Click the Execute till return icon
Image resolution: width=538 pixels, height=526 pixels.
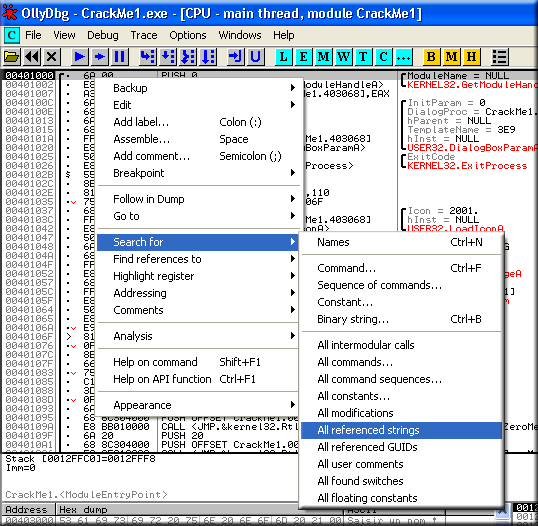pos(235,56)
